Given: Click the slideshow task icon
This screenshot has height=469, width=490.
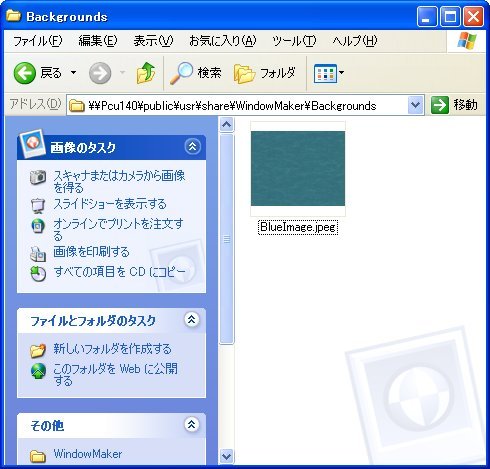Looking at the screenshot, I should pos(38,205).
